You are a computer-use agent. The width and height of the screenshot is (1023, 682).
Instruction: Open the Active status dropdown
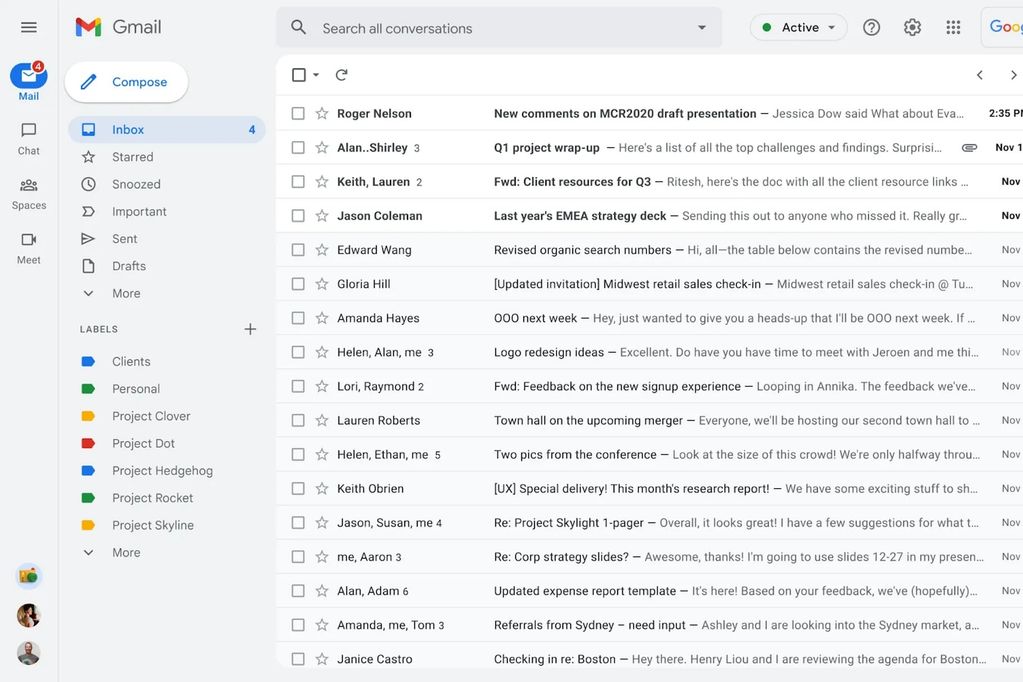point(798,27)
